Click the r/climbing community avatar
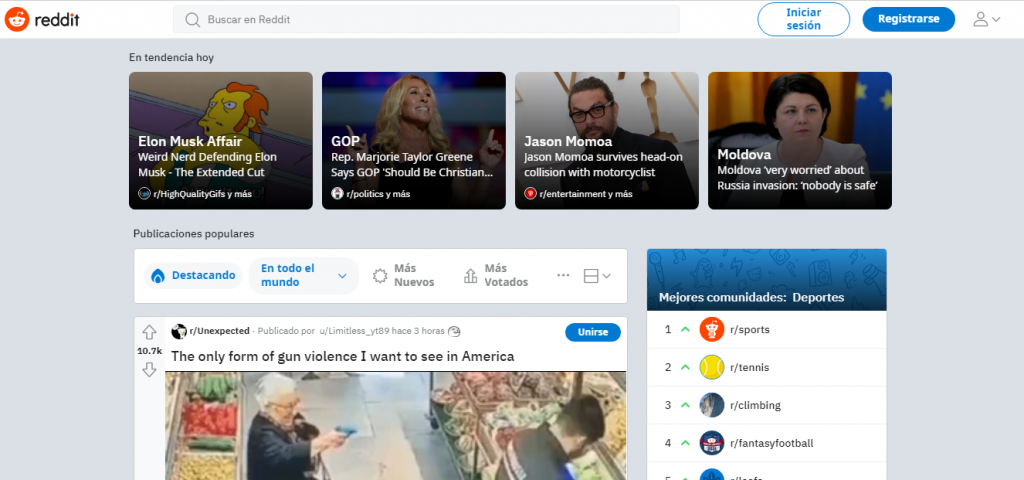The width and height of the screenshot is (1024, 480). pyautogui.click(x=711, y=405)
